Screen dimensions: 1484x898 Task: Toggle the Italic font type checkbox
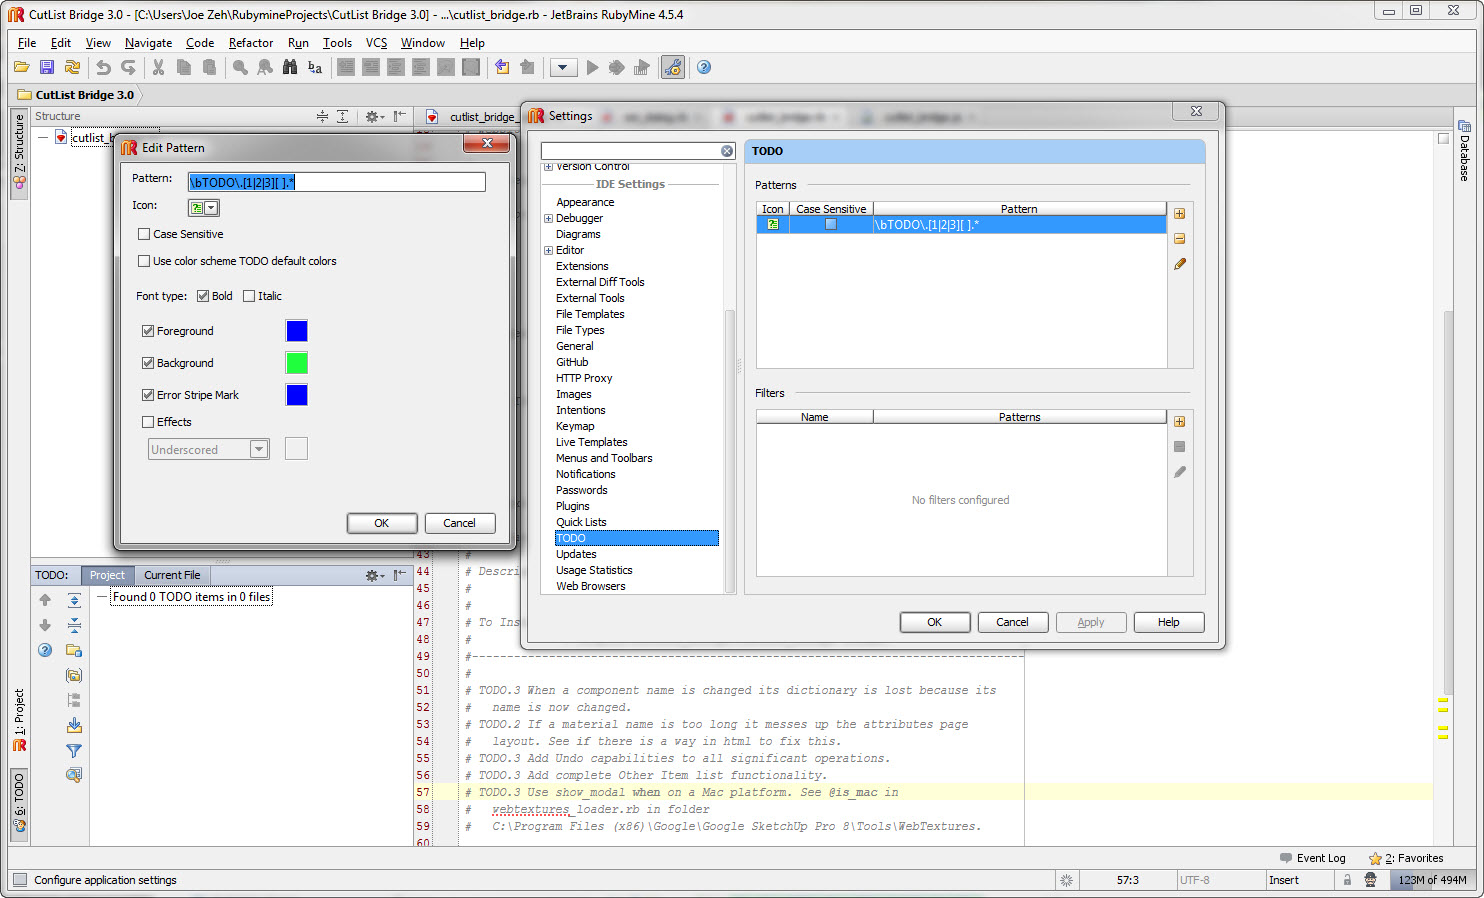coord(249,296)
